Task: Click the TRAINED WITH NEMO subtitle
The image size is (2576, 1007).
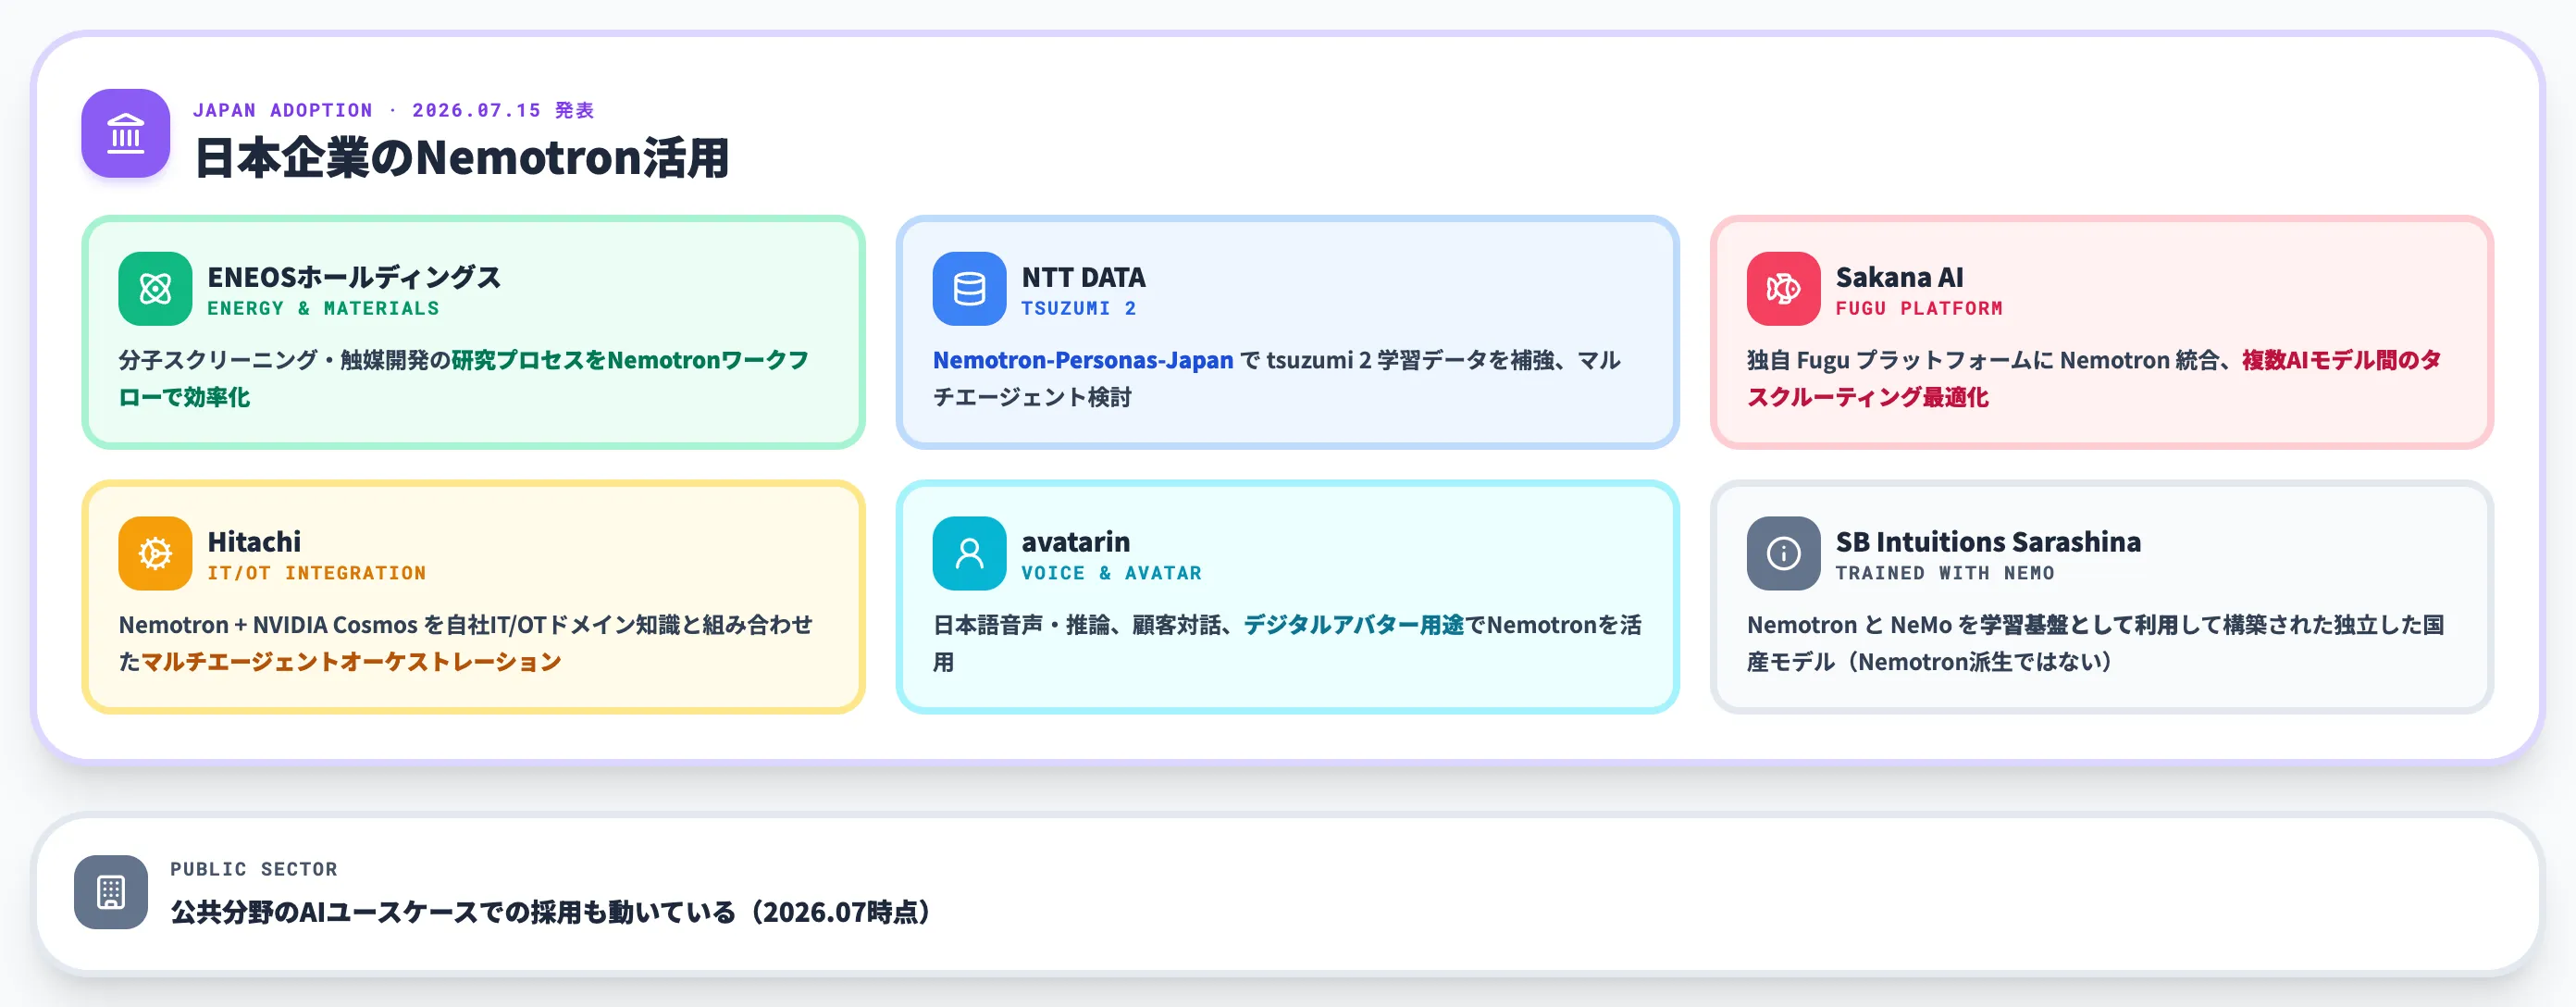Action: 1944,573
